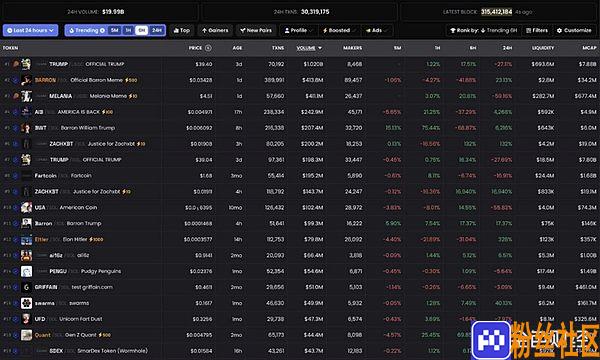The image size is (600, 360).
Task: Select the 24H trending timeframe
Action: point(157,30)
